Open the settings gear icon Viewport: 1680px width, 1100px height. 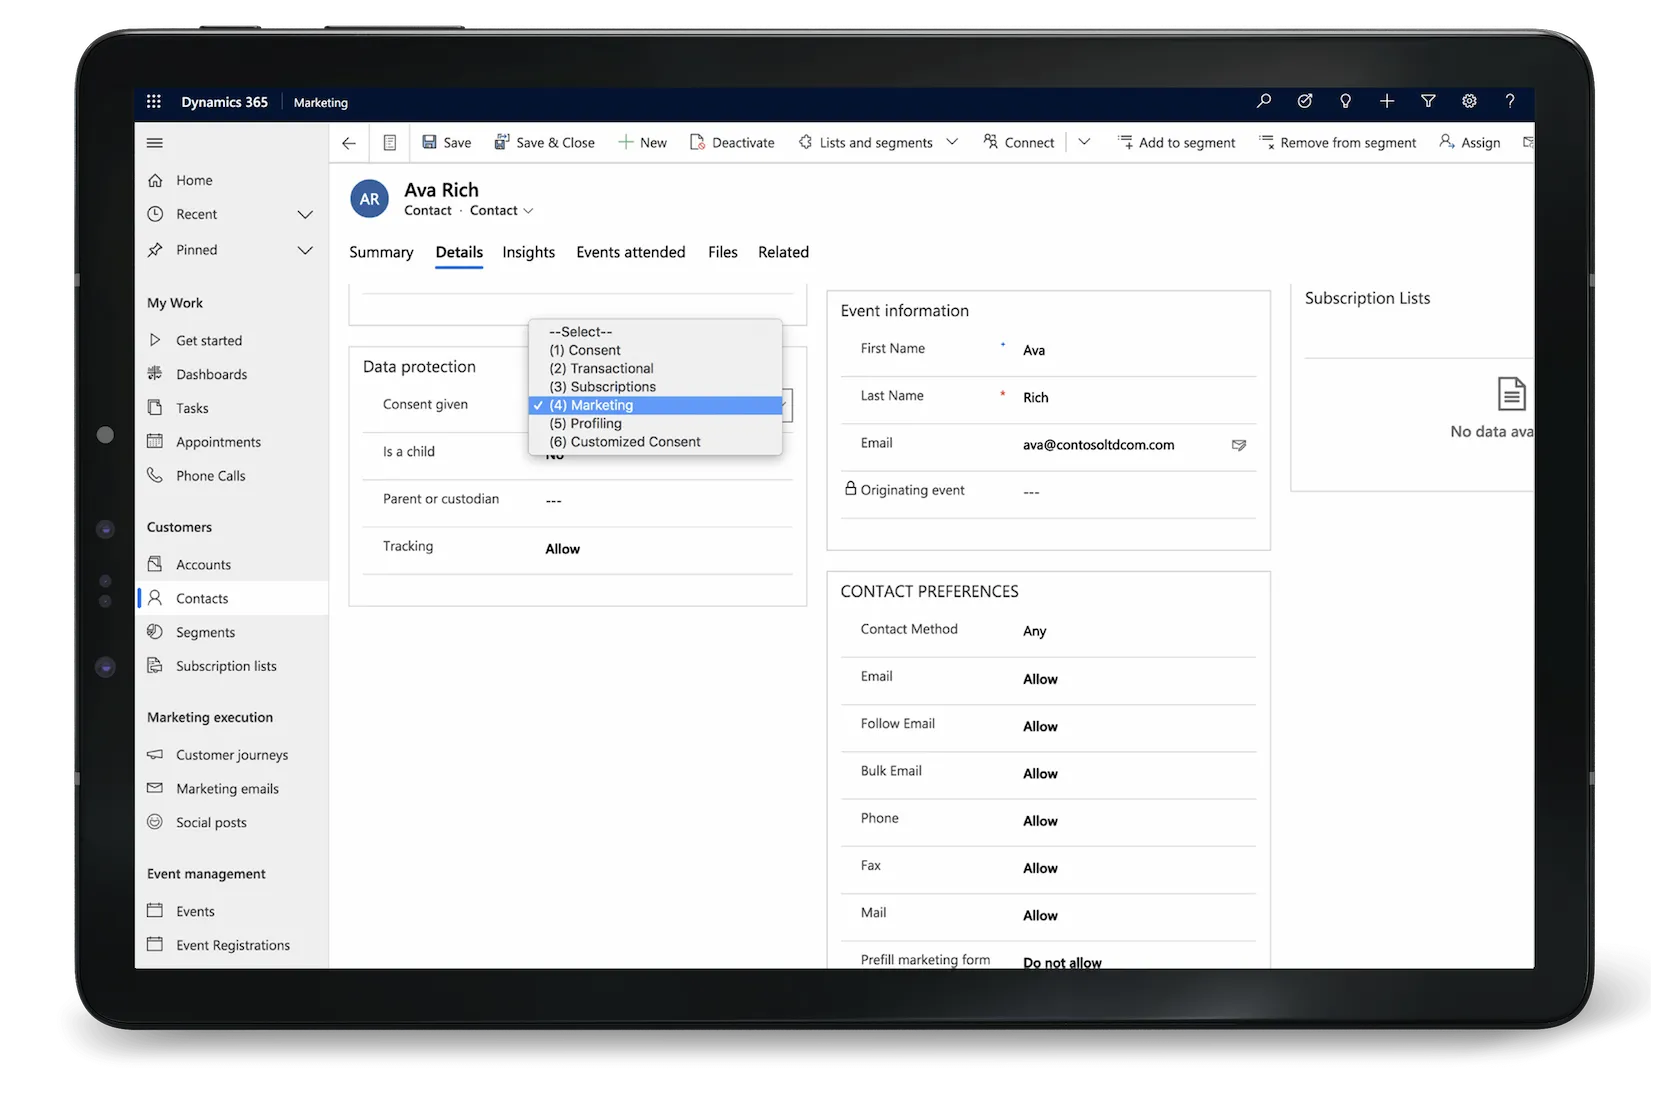pos(1469,101)
